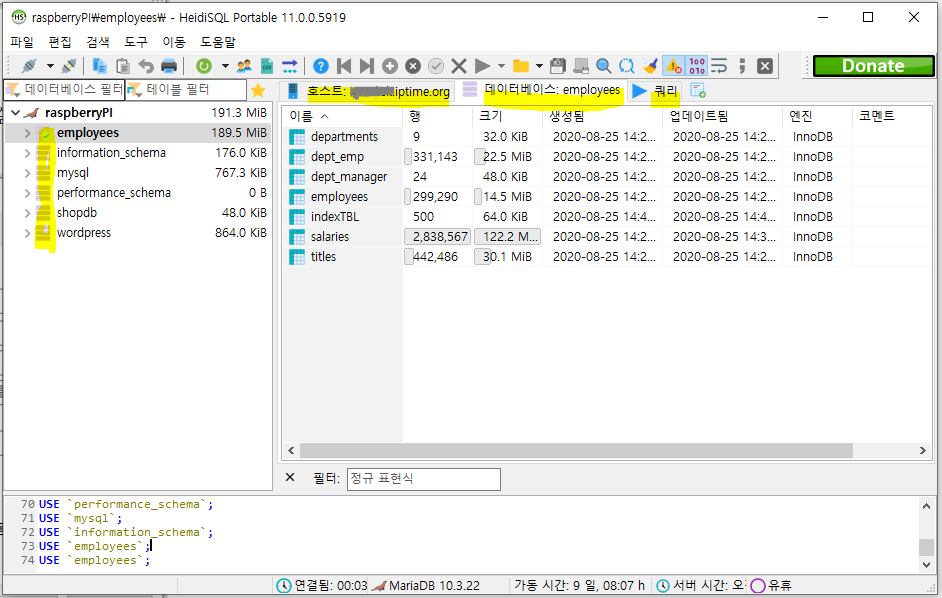The width and height of the screenshot is (942, 598).
Task: Toggle binary data display 100 010 icon
Action: 697,66
